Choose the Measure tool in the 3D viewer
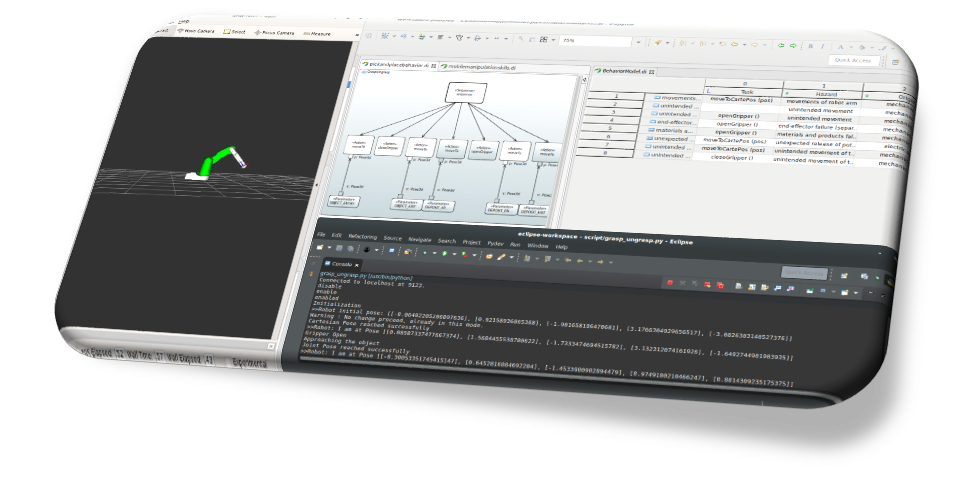Screen dimensions: 969x483 coord(316,34)
